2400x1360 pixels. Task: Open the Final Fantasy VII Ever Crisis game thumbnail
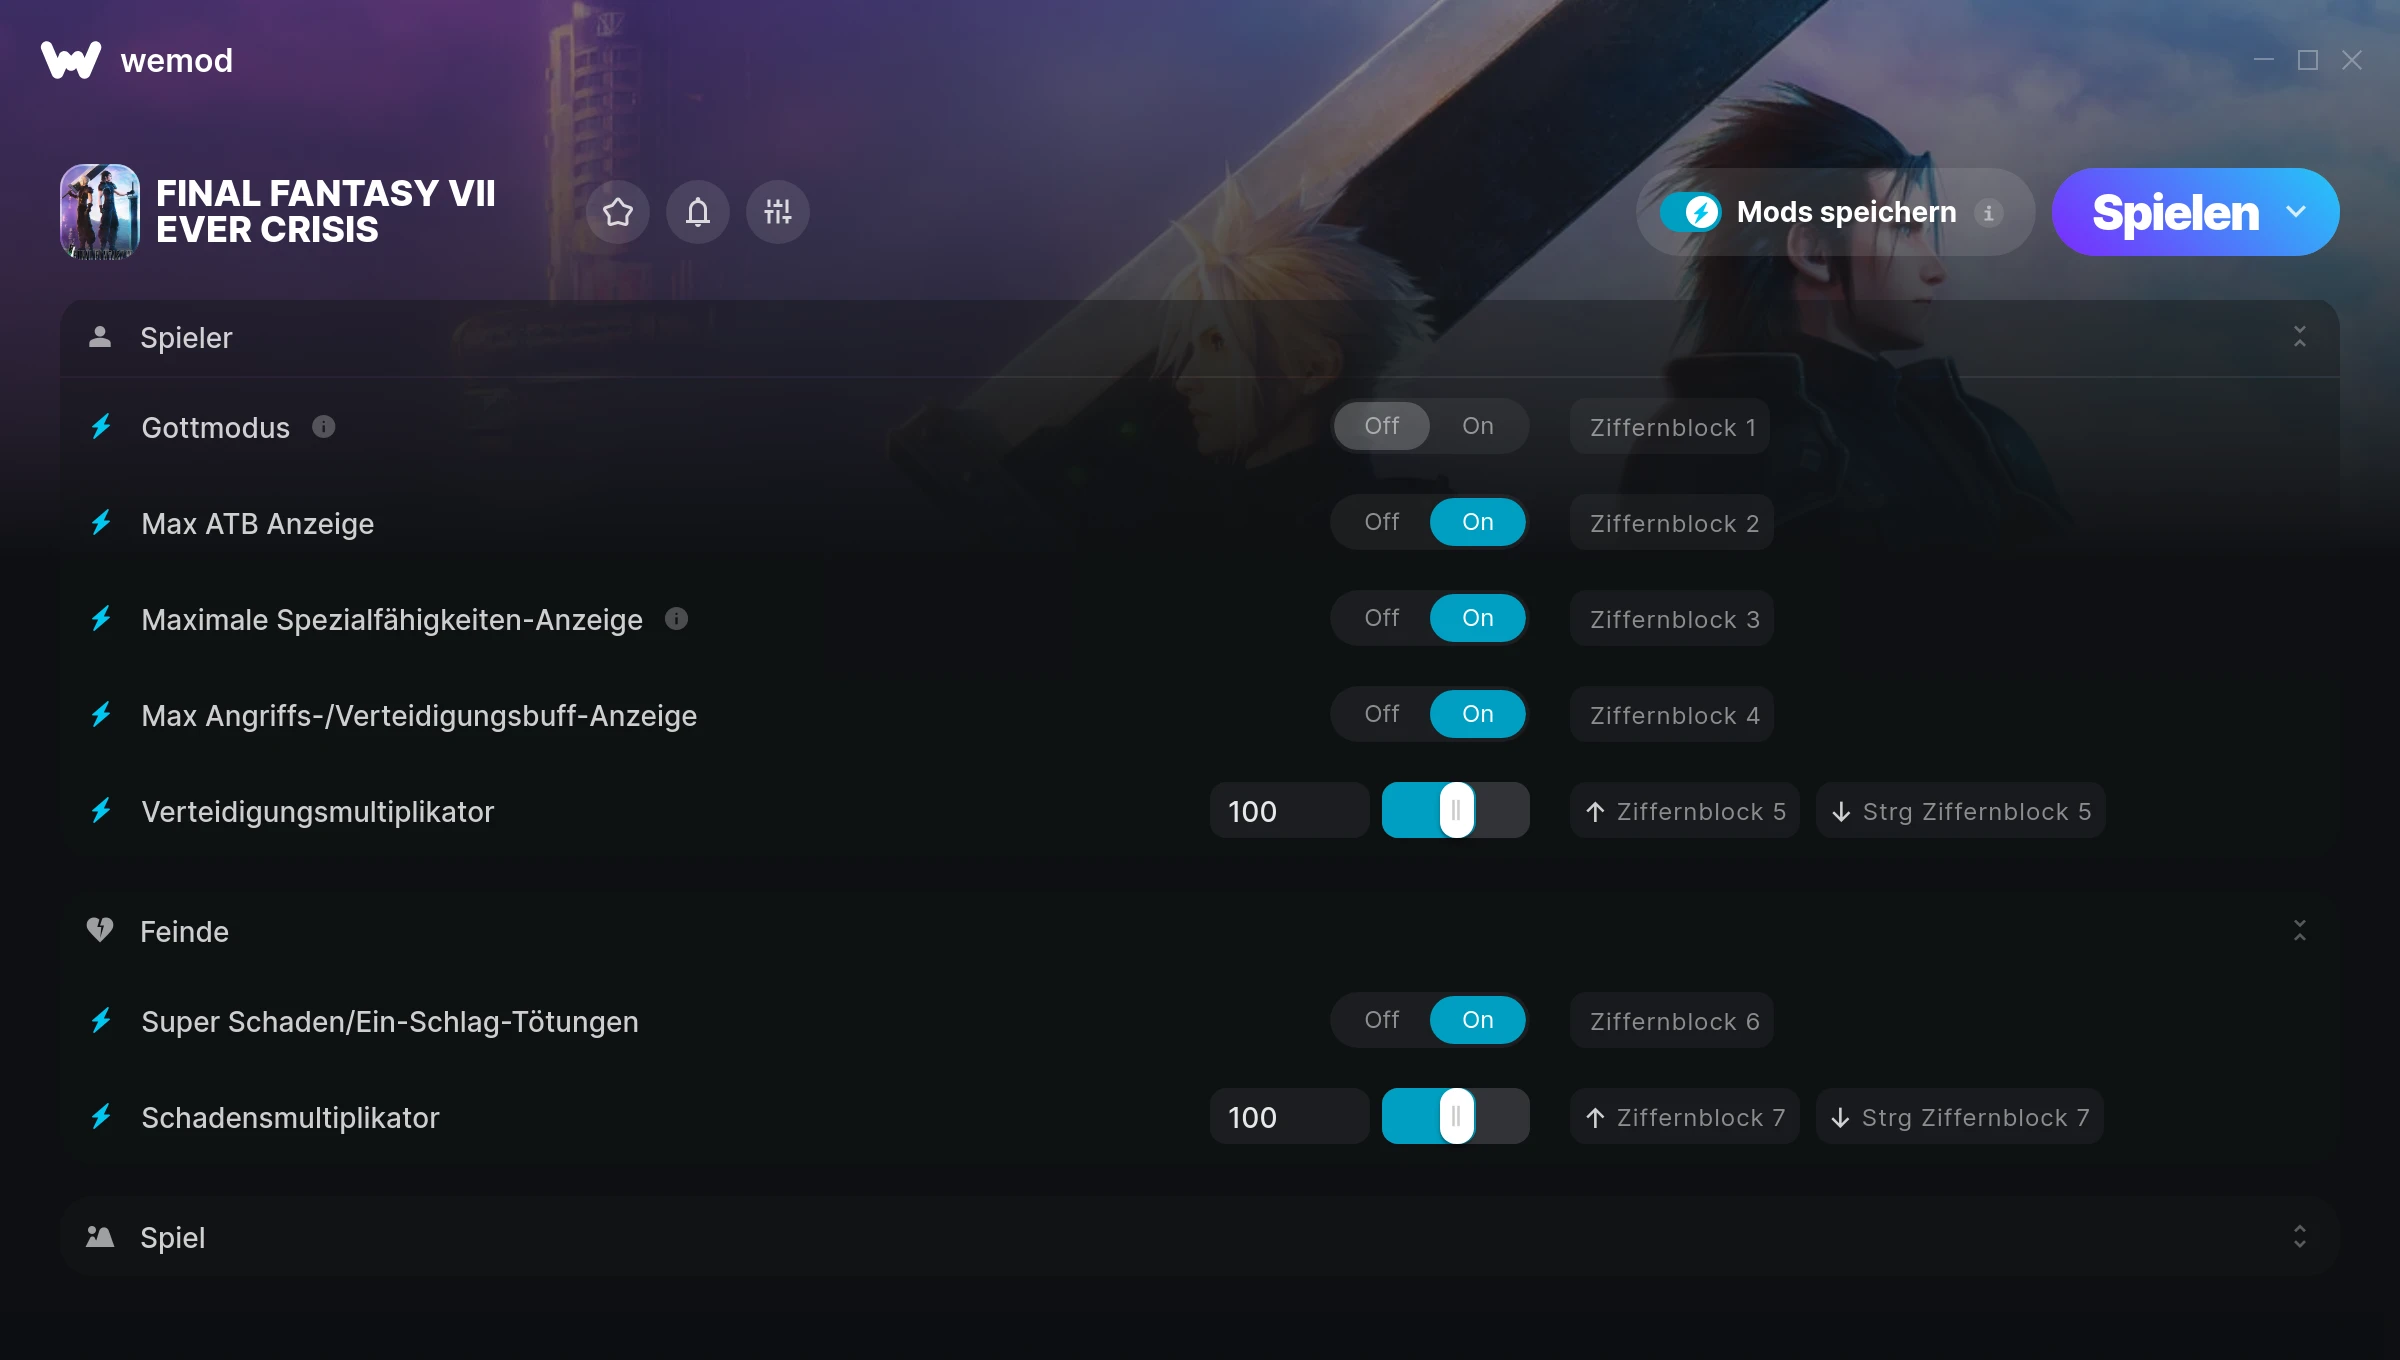[100, 212]
